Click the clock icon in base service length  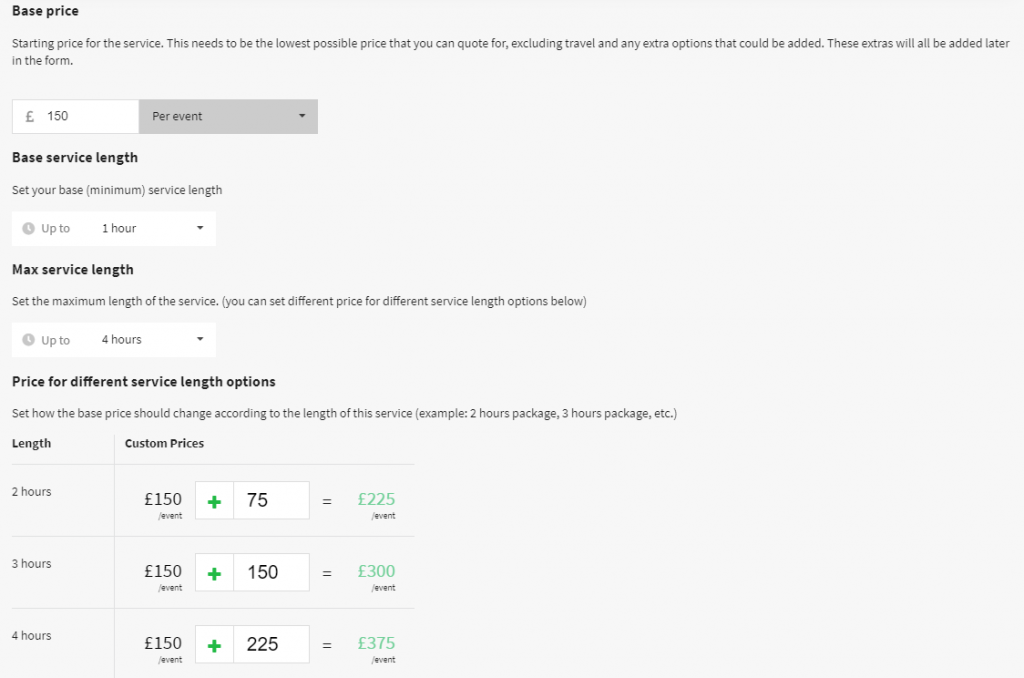(29, 228)
